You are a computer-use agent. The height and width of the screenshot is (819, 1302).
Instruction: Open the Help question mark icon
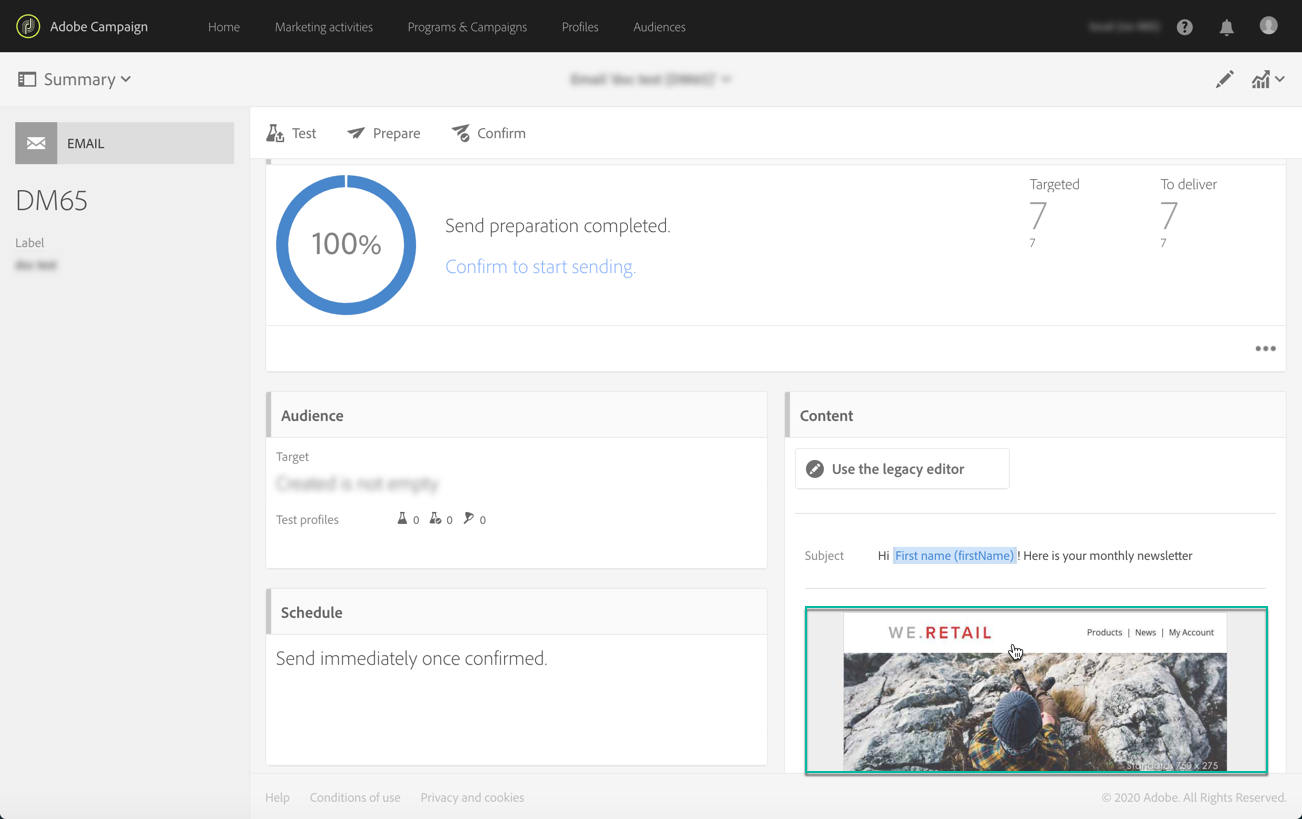pyautogui.click(x=1185, y=27)
